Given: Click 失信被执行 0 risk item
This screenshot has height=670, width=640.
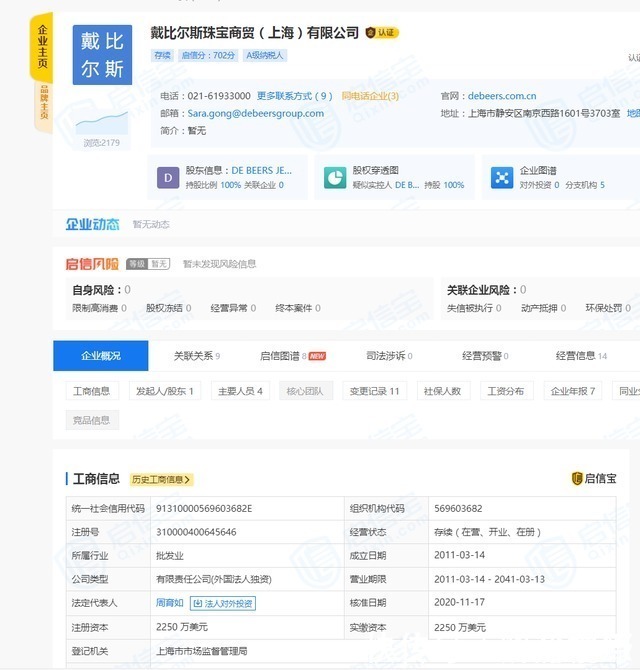Looking at the screenshot, I should (x=474, y=308).
